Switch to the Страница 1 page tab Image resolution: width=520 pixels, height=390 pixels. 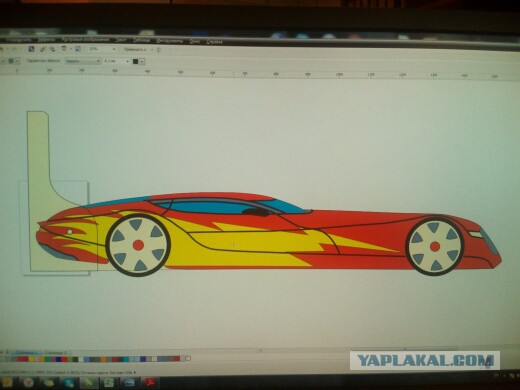26,353
